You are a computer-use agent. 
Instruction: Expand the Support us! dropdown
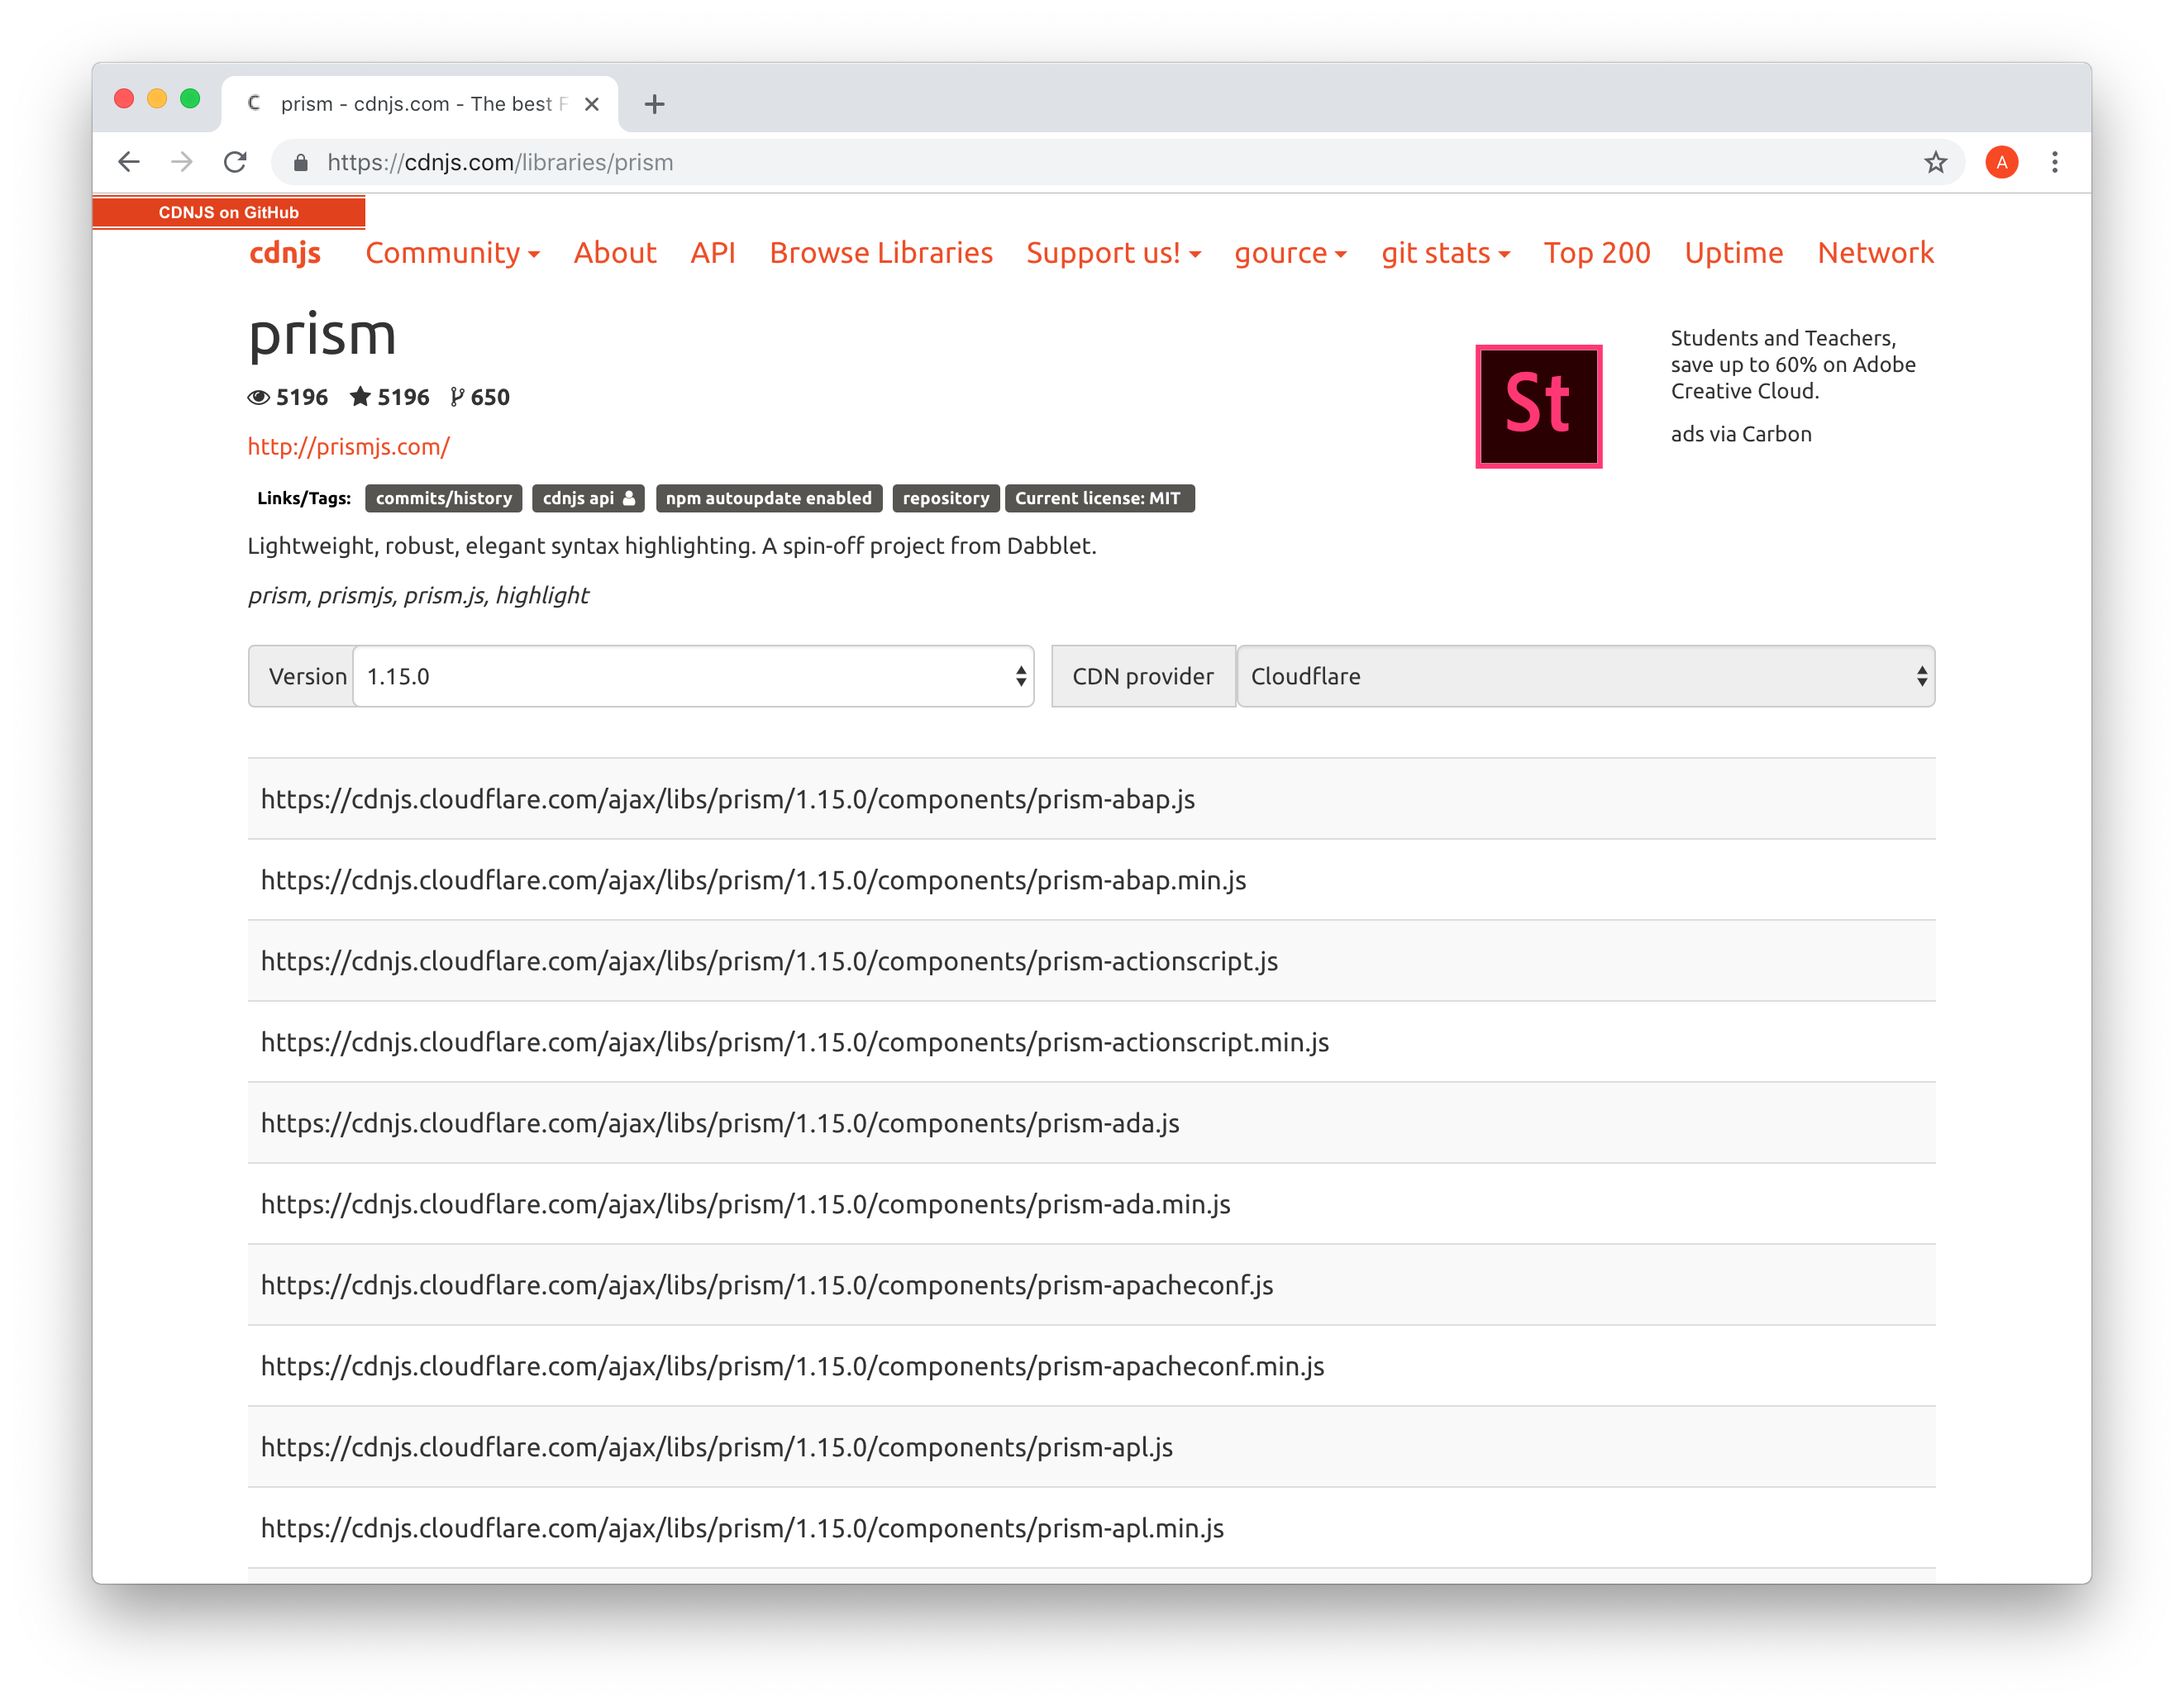click(1113, 253)
